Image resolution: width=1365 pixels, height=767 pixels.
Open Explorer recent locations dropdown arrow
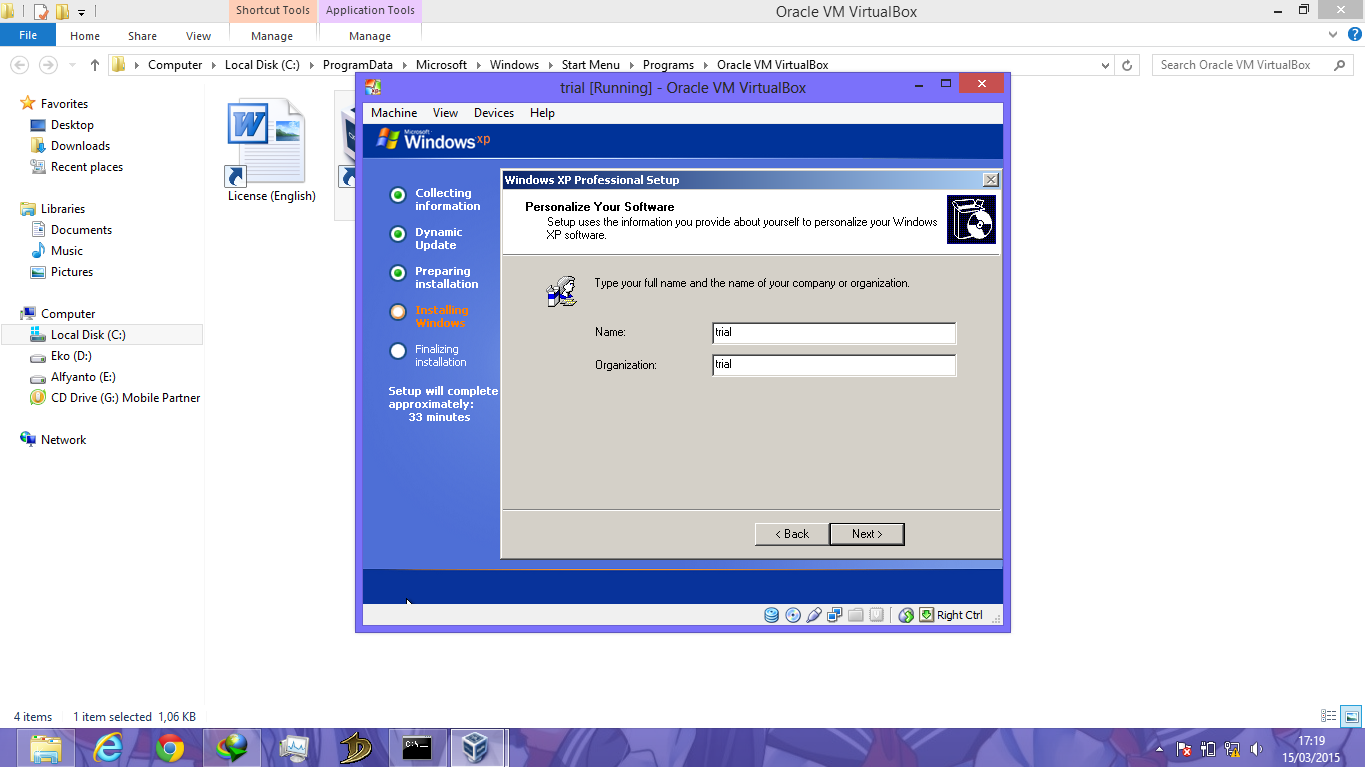click(71, 65)
